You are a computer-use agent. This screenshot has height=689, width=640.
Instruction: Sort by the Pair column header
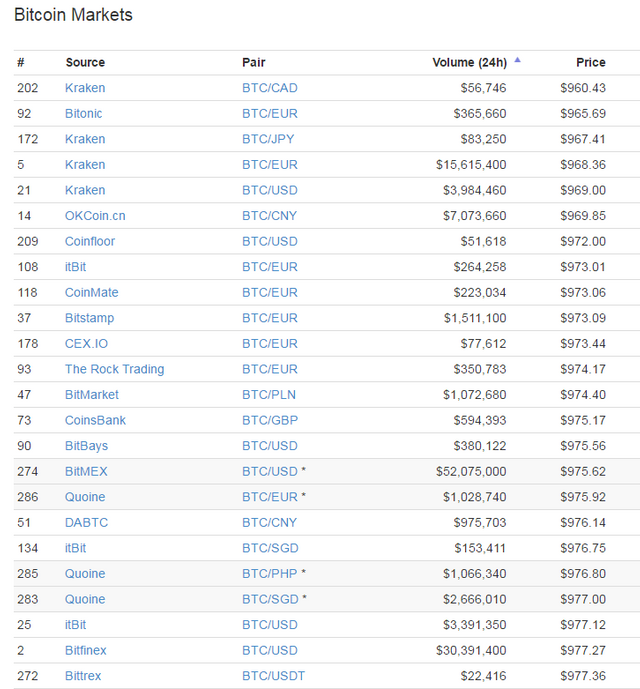pyautogui.click(x=254, y=62)
